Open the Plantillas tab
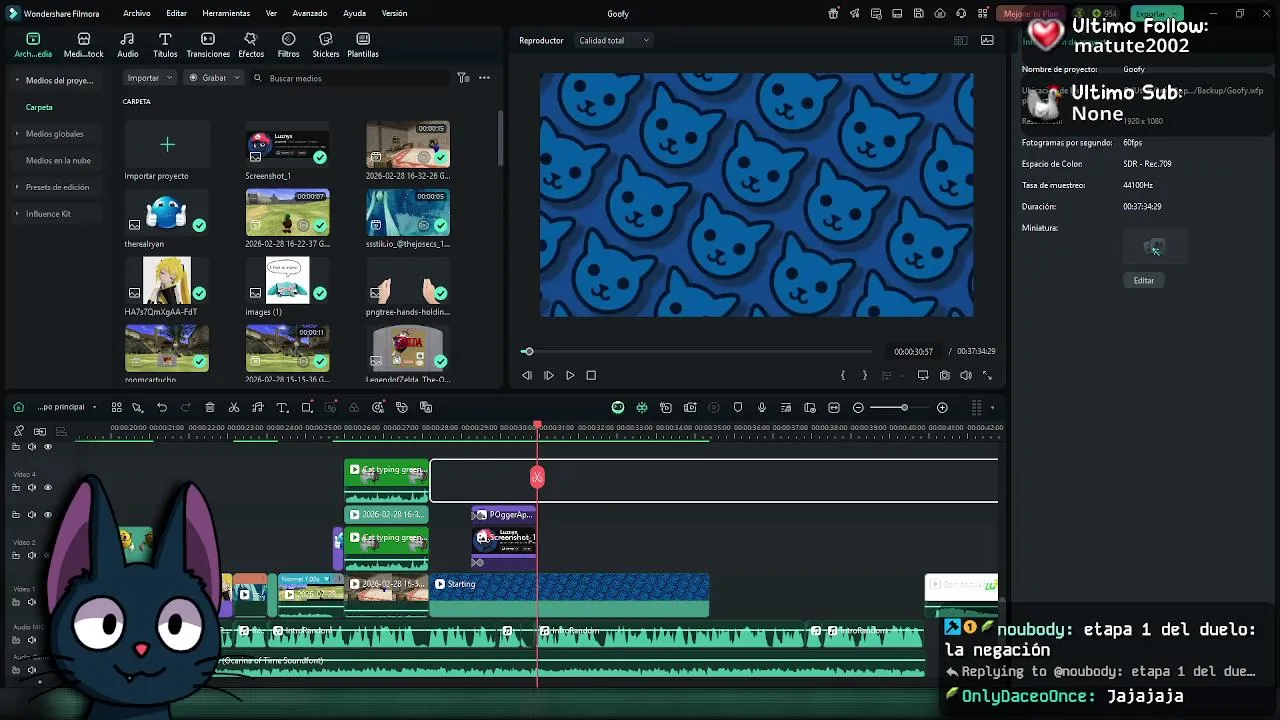This screenshot has width=1280, height=720. [363, 45]
